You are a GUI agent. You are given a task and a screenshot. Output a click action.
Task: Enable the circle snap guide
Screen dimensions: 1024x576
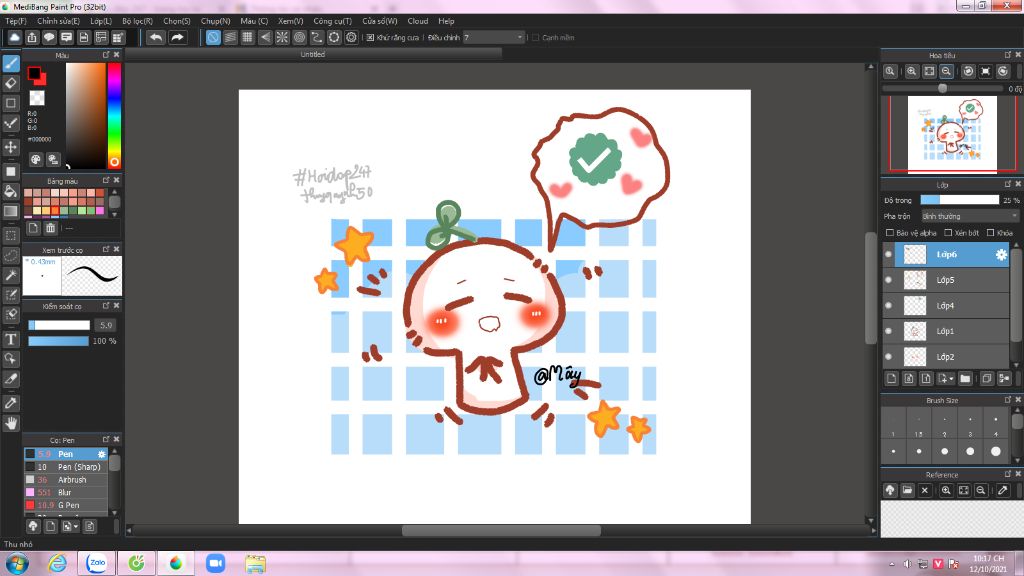tap(299, 37)
